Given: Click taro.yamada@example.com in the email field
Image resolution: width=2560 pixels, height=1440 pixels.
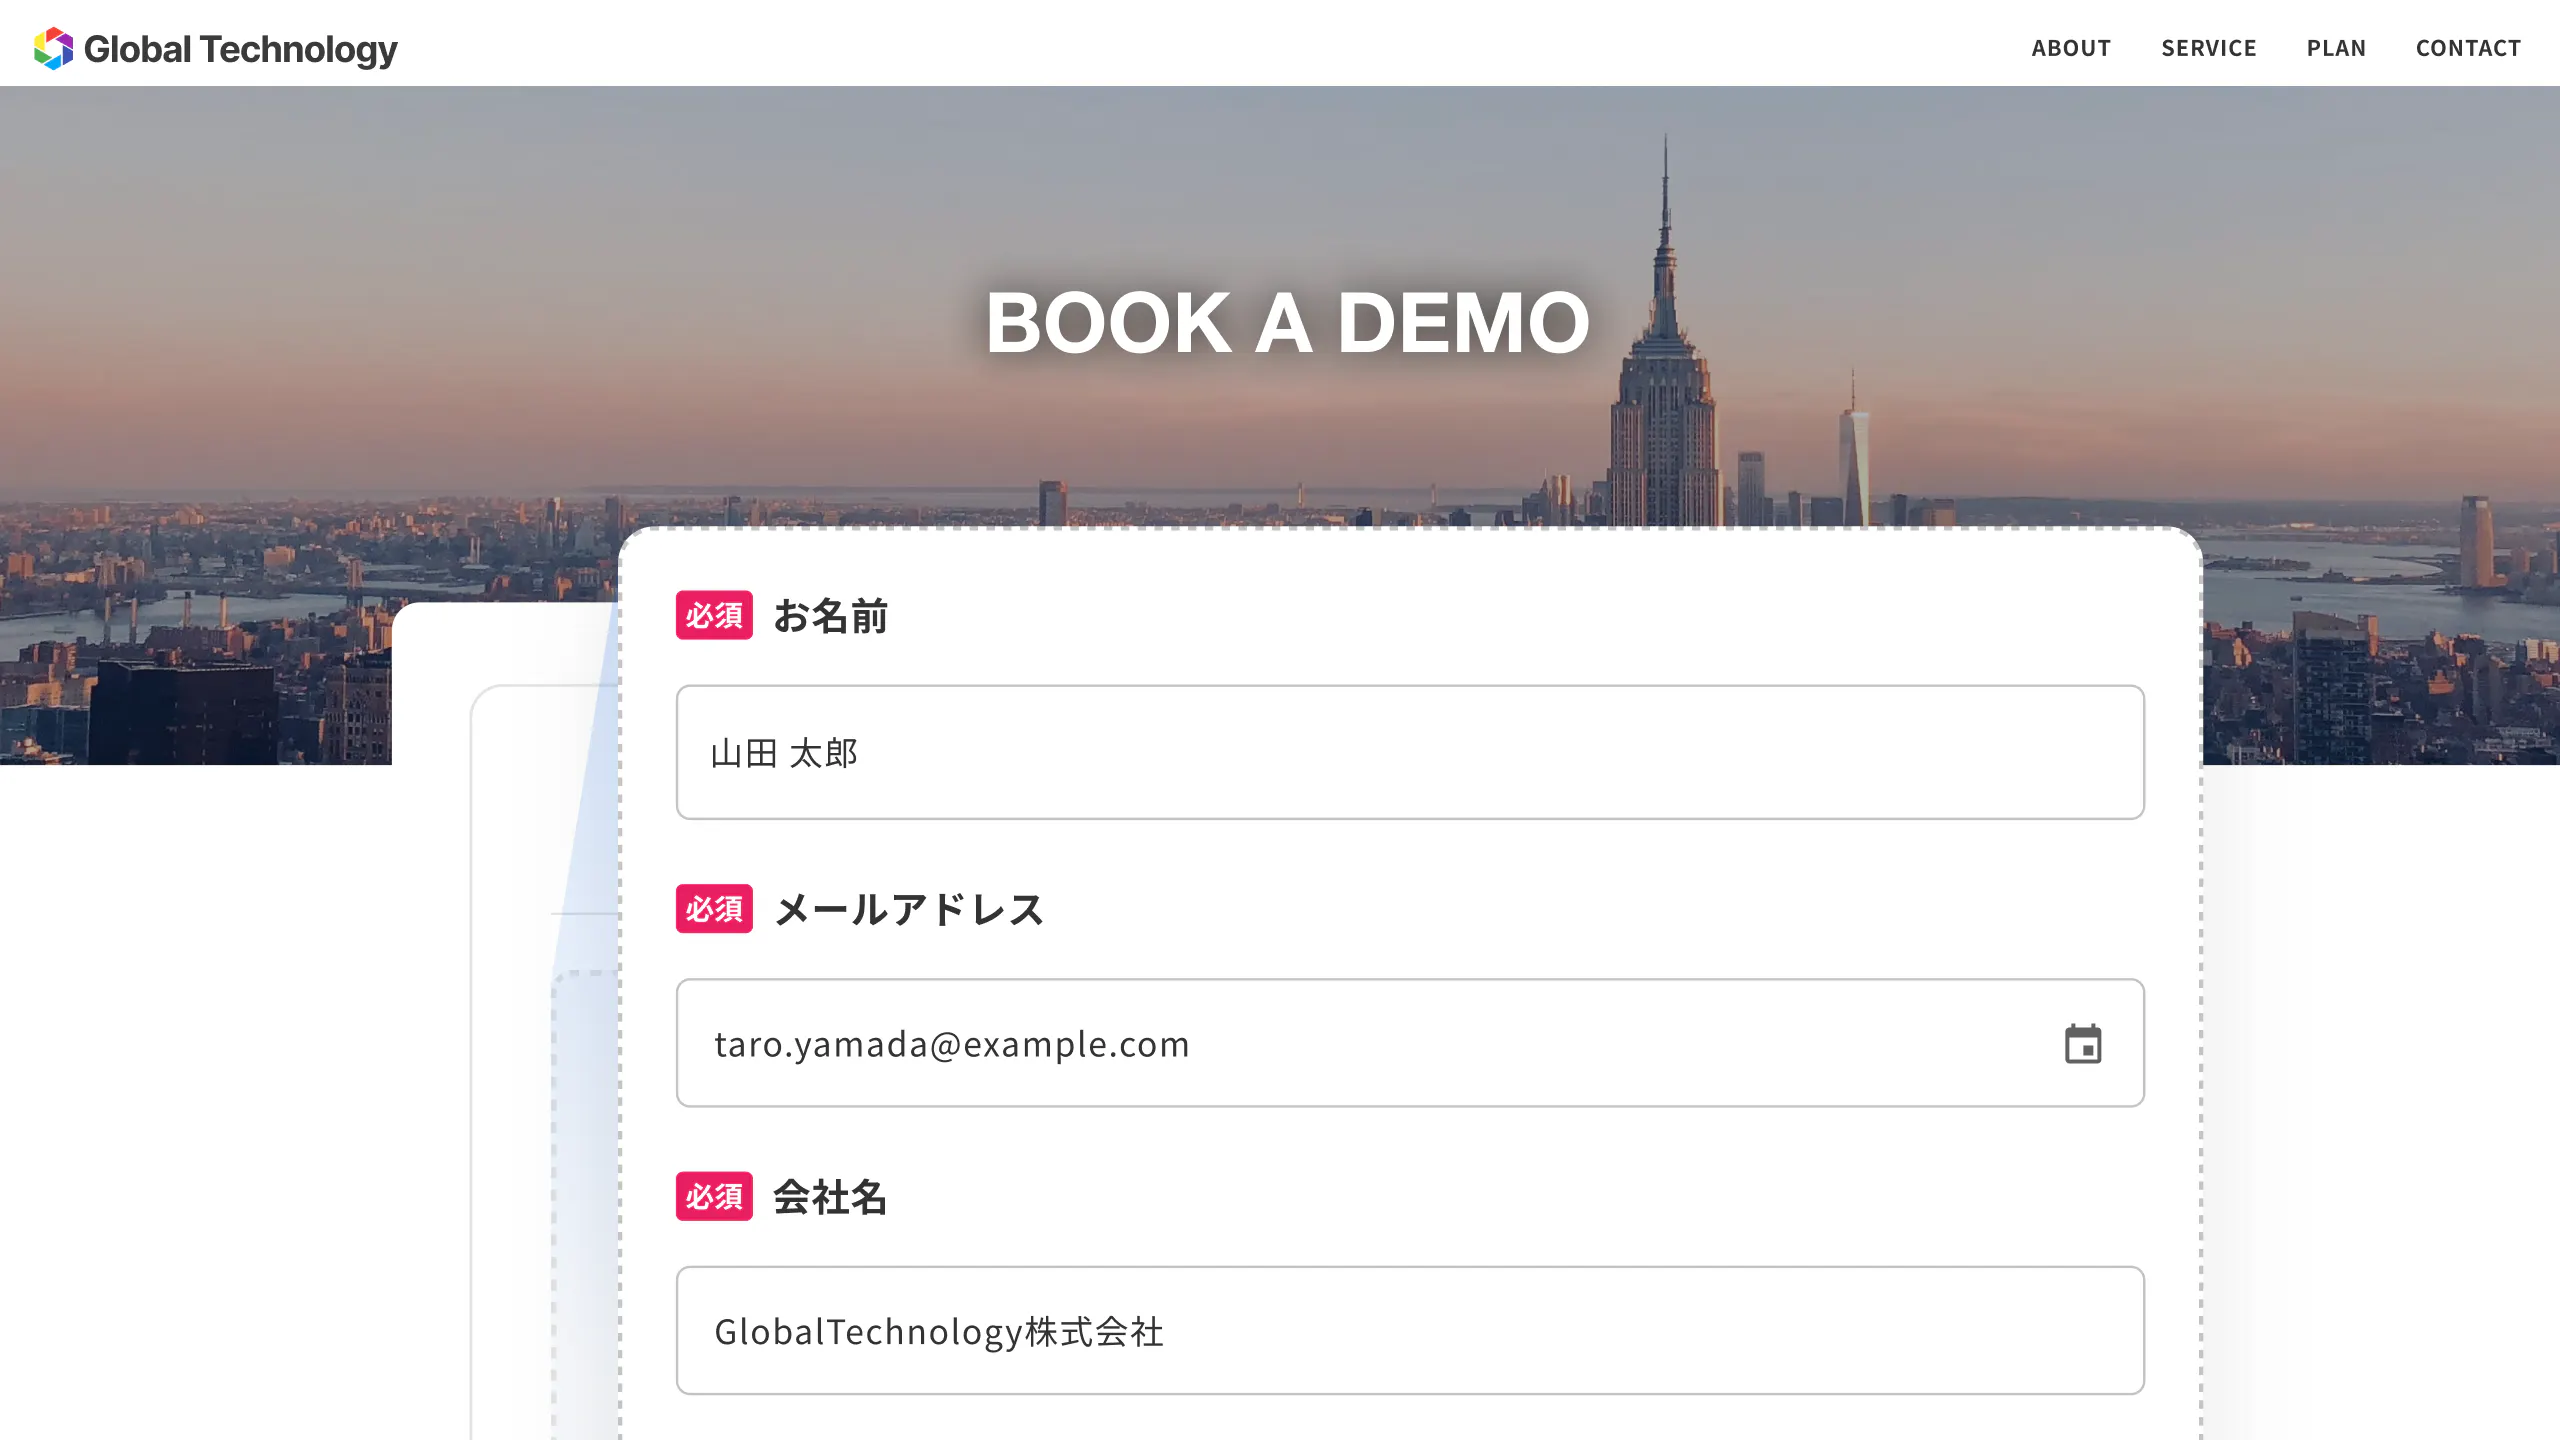Looking at the screenshot, I should [x=950, y=1043].
